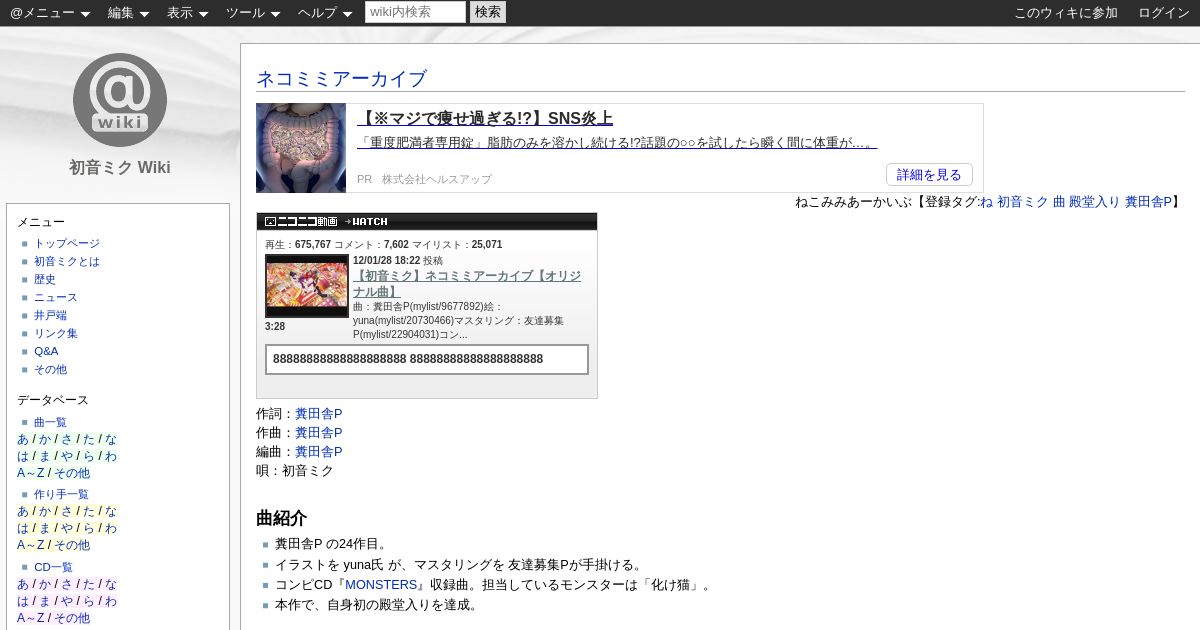Image resolution: width=1200 pixels, height=630 pixels.
Task: Open the 編集 dropdown menu
Action: coord(129,13)
